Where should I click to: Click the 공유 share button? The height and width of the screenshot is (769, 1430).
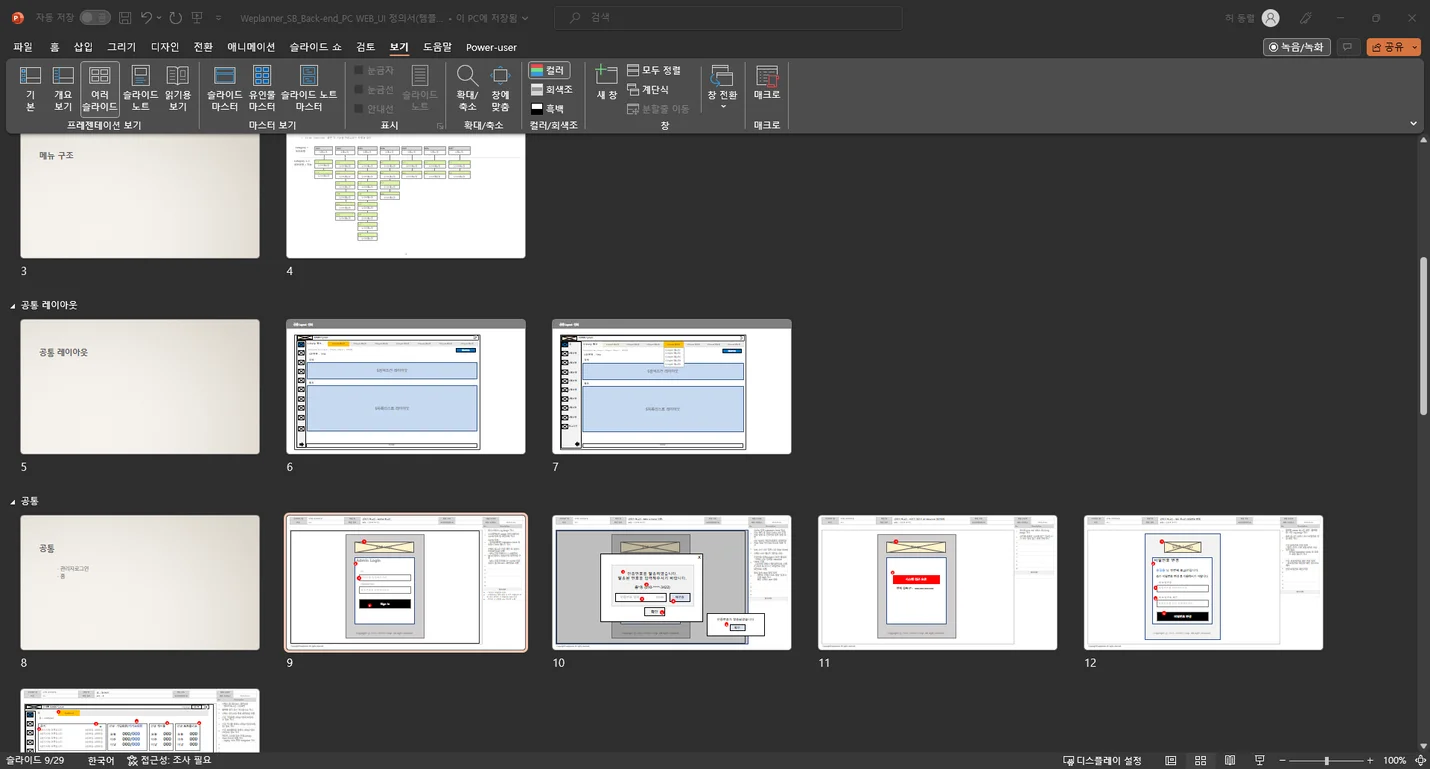click(1387, 47)
